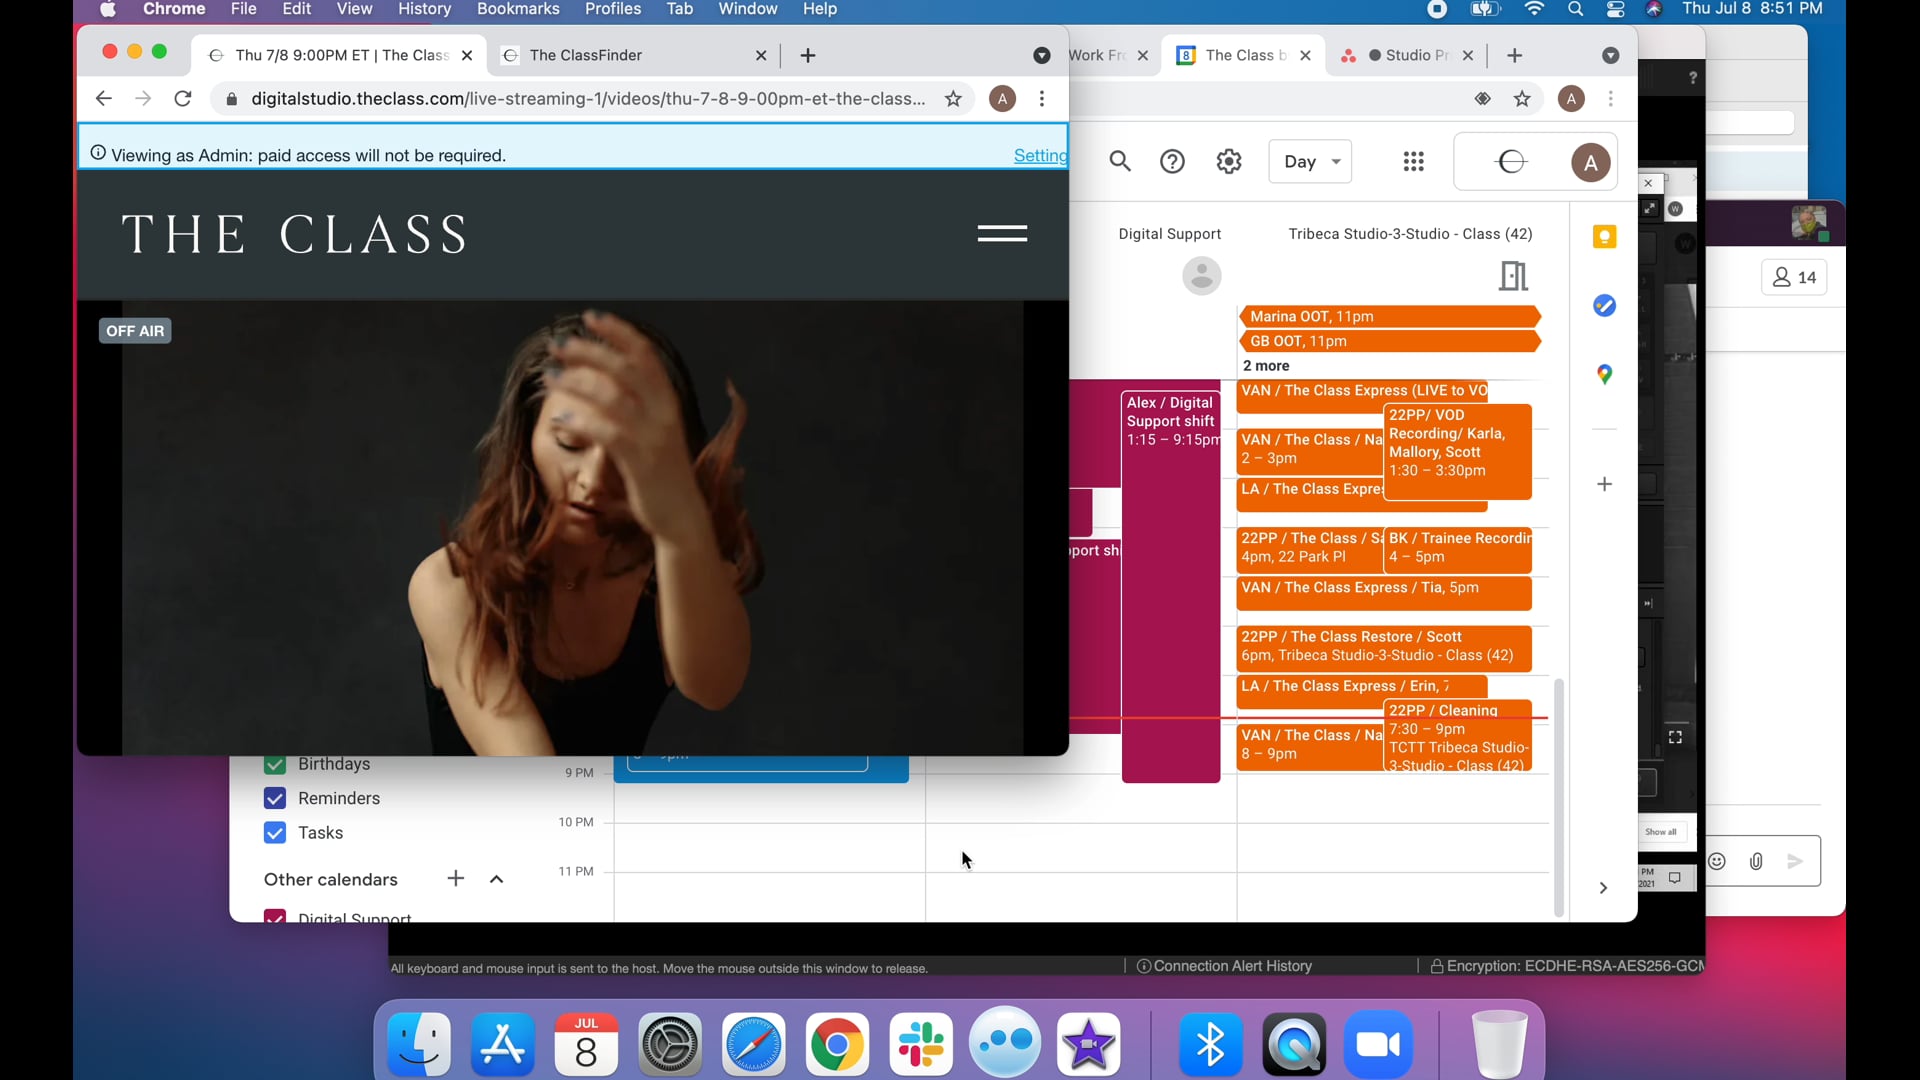Open The Class hamburger menu

coord(1001,233)
